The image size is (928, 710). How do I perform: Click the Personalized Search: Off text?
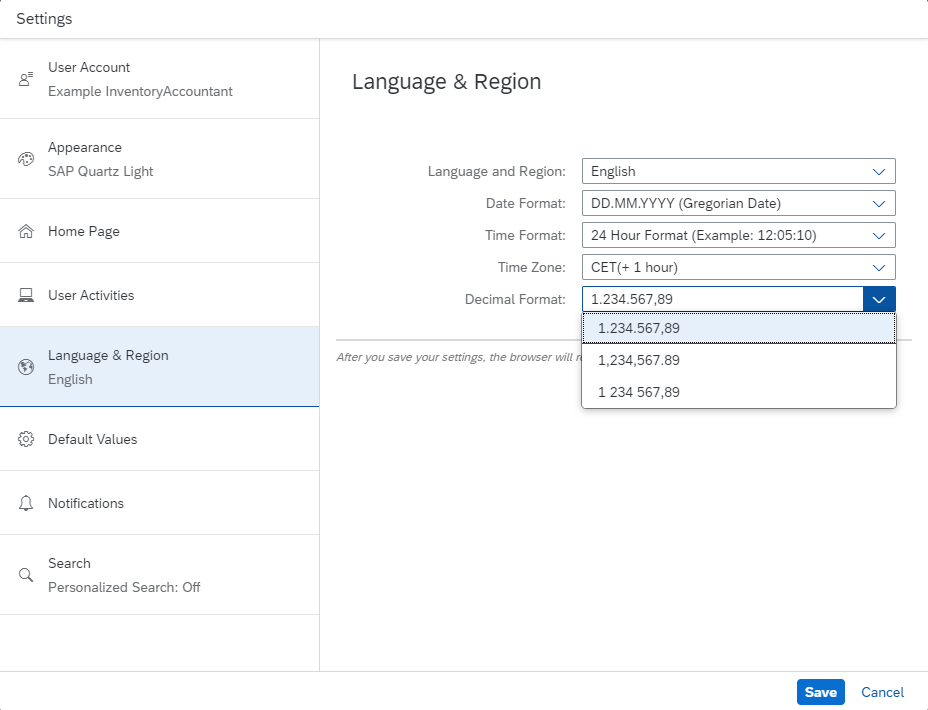[x=124, y=588]
